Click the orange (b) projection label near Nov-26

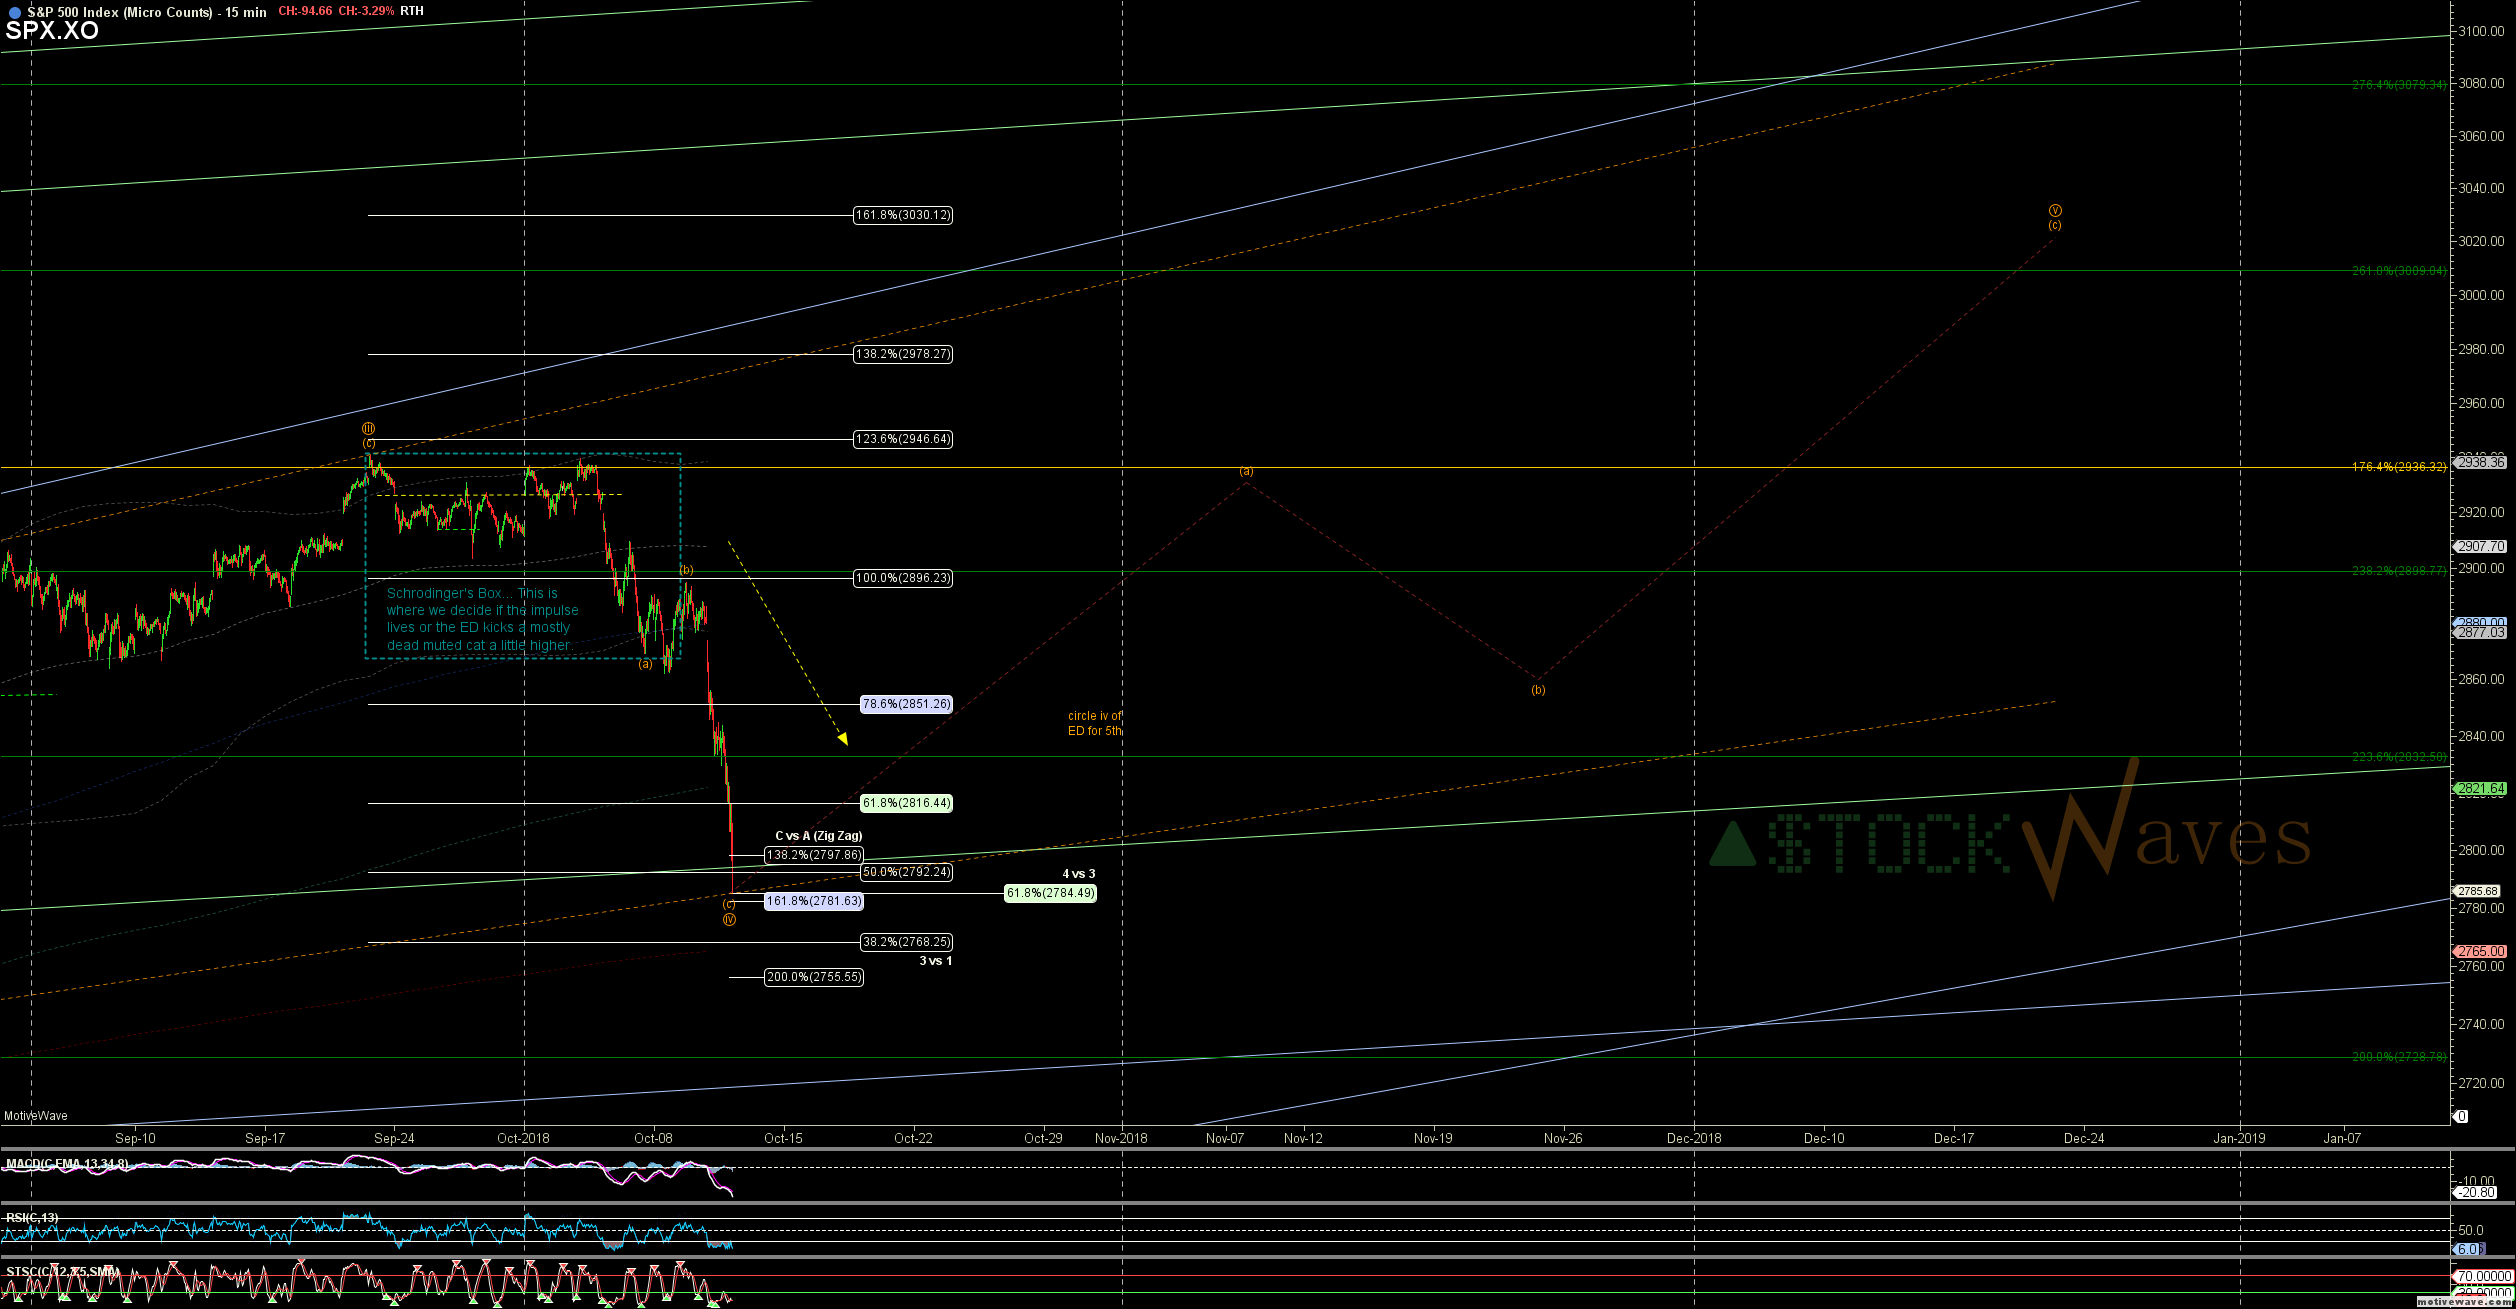tap(1538, 690)
